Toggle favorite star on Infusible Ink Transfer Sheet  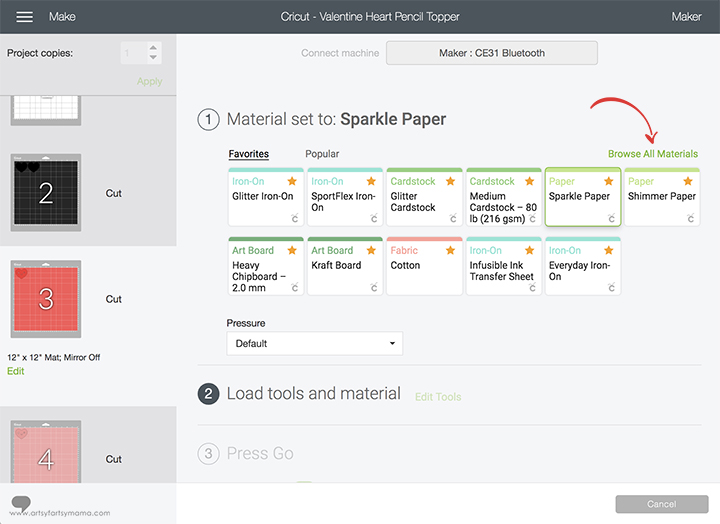coord(529,250)
